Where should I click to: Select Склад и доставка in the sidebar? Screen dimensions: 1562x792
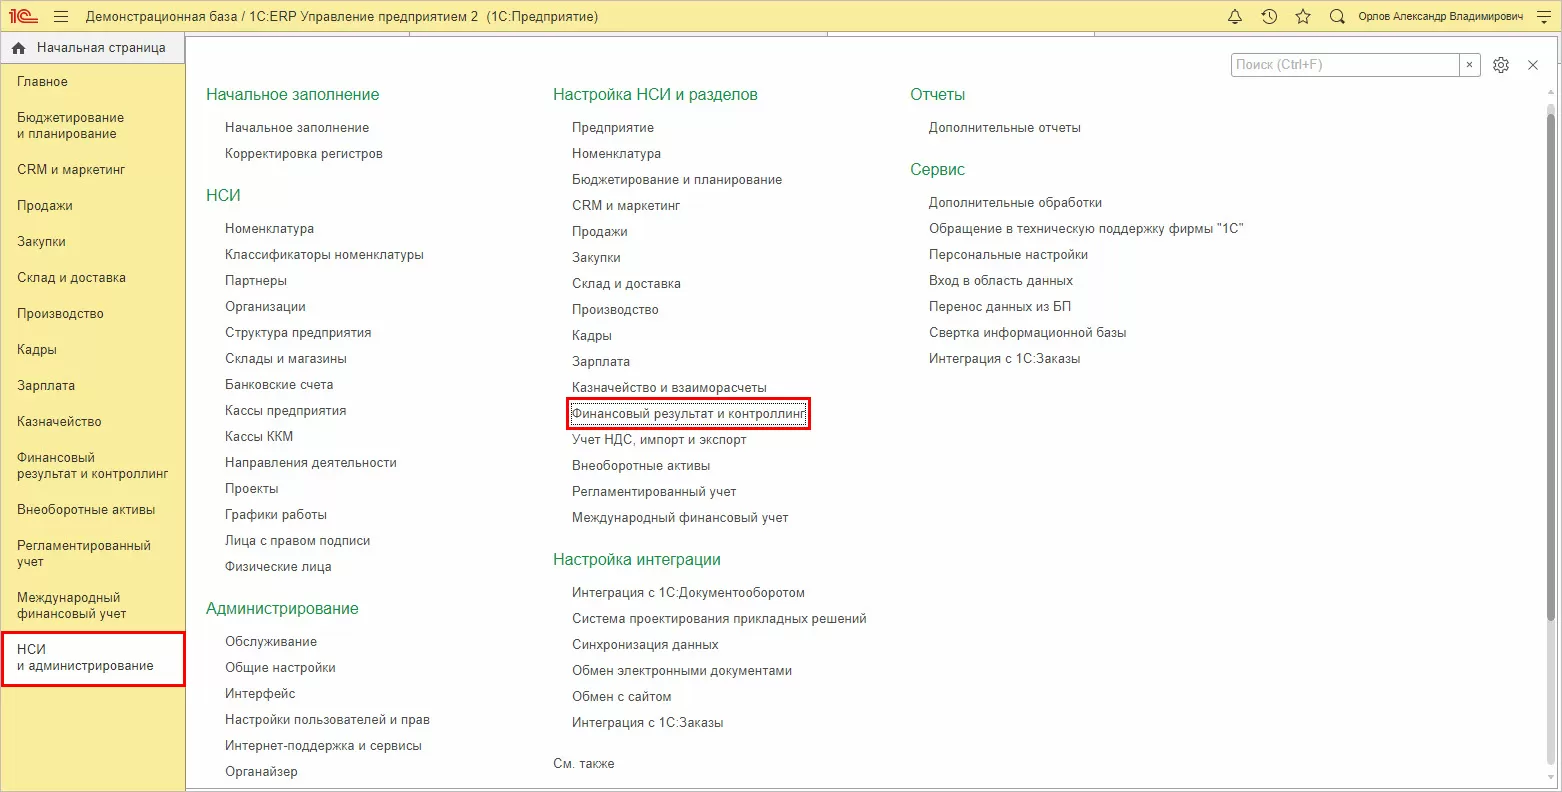pyautogui.click(x=72, y=278)
